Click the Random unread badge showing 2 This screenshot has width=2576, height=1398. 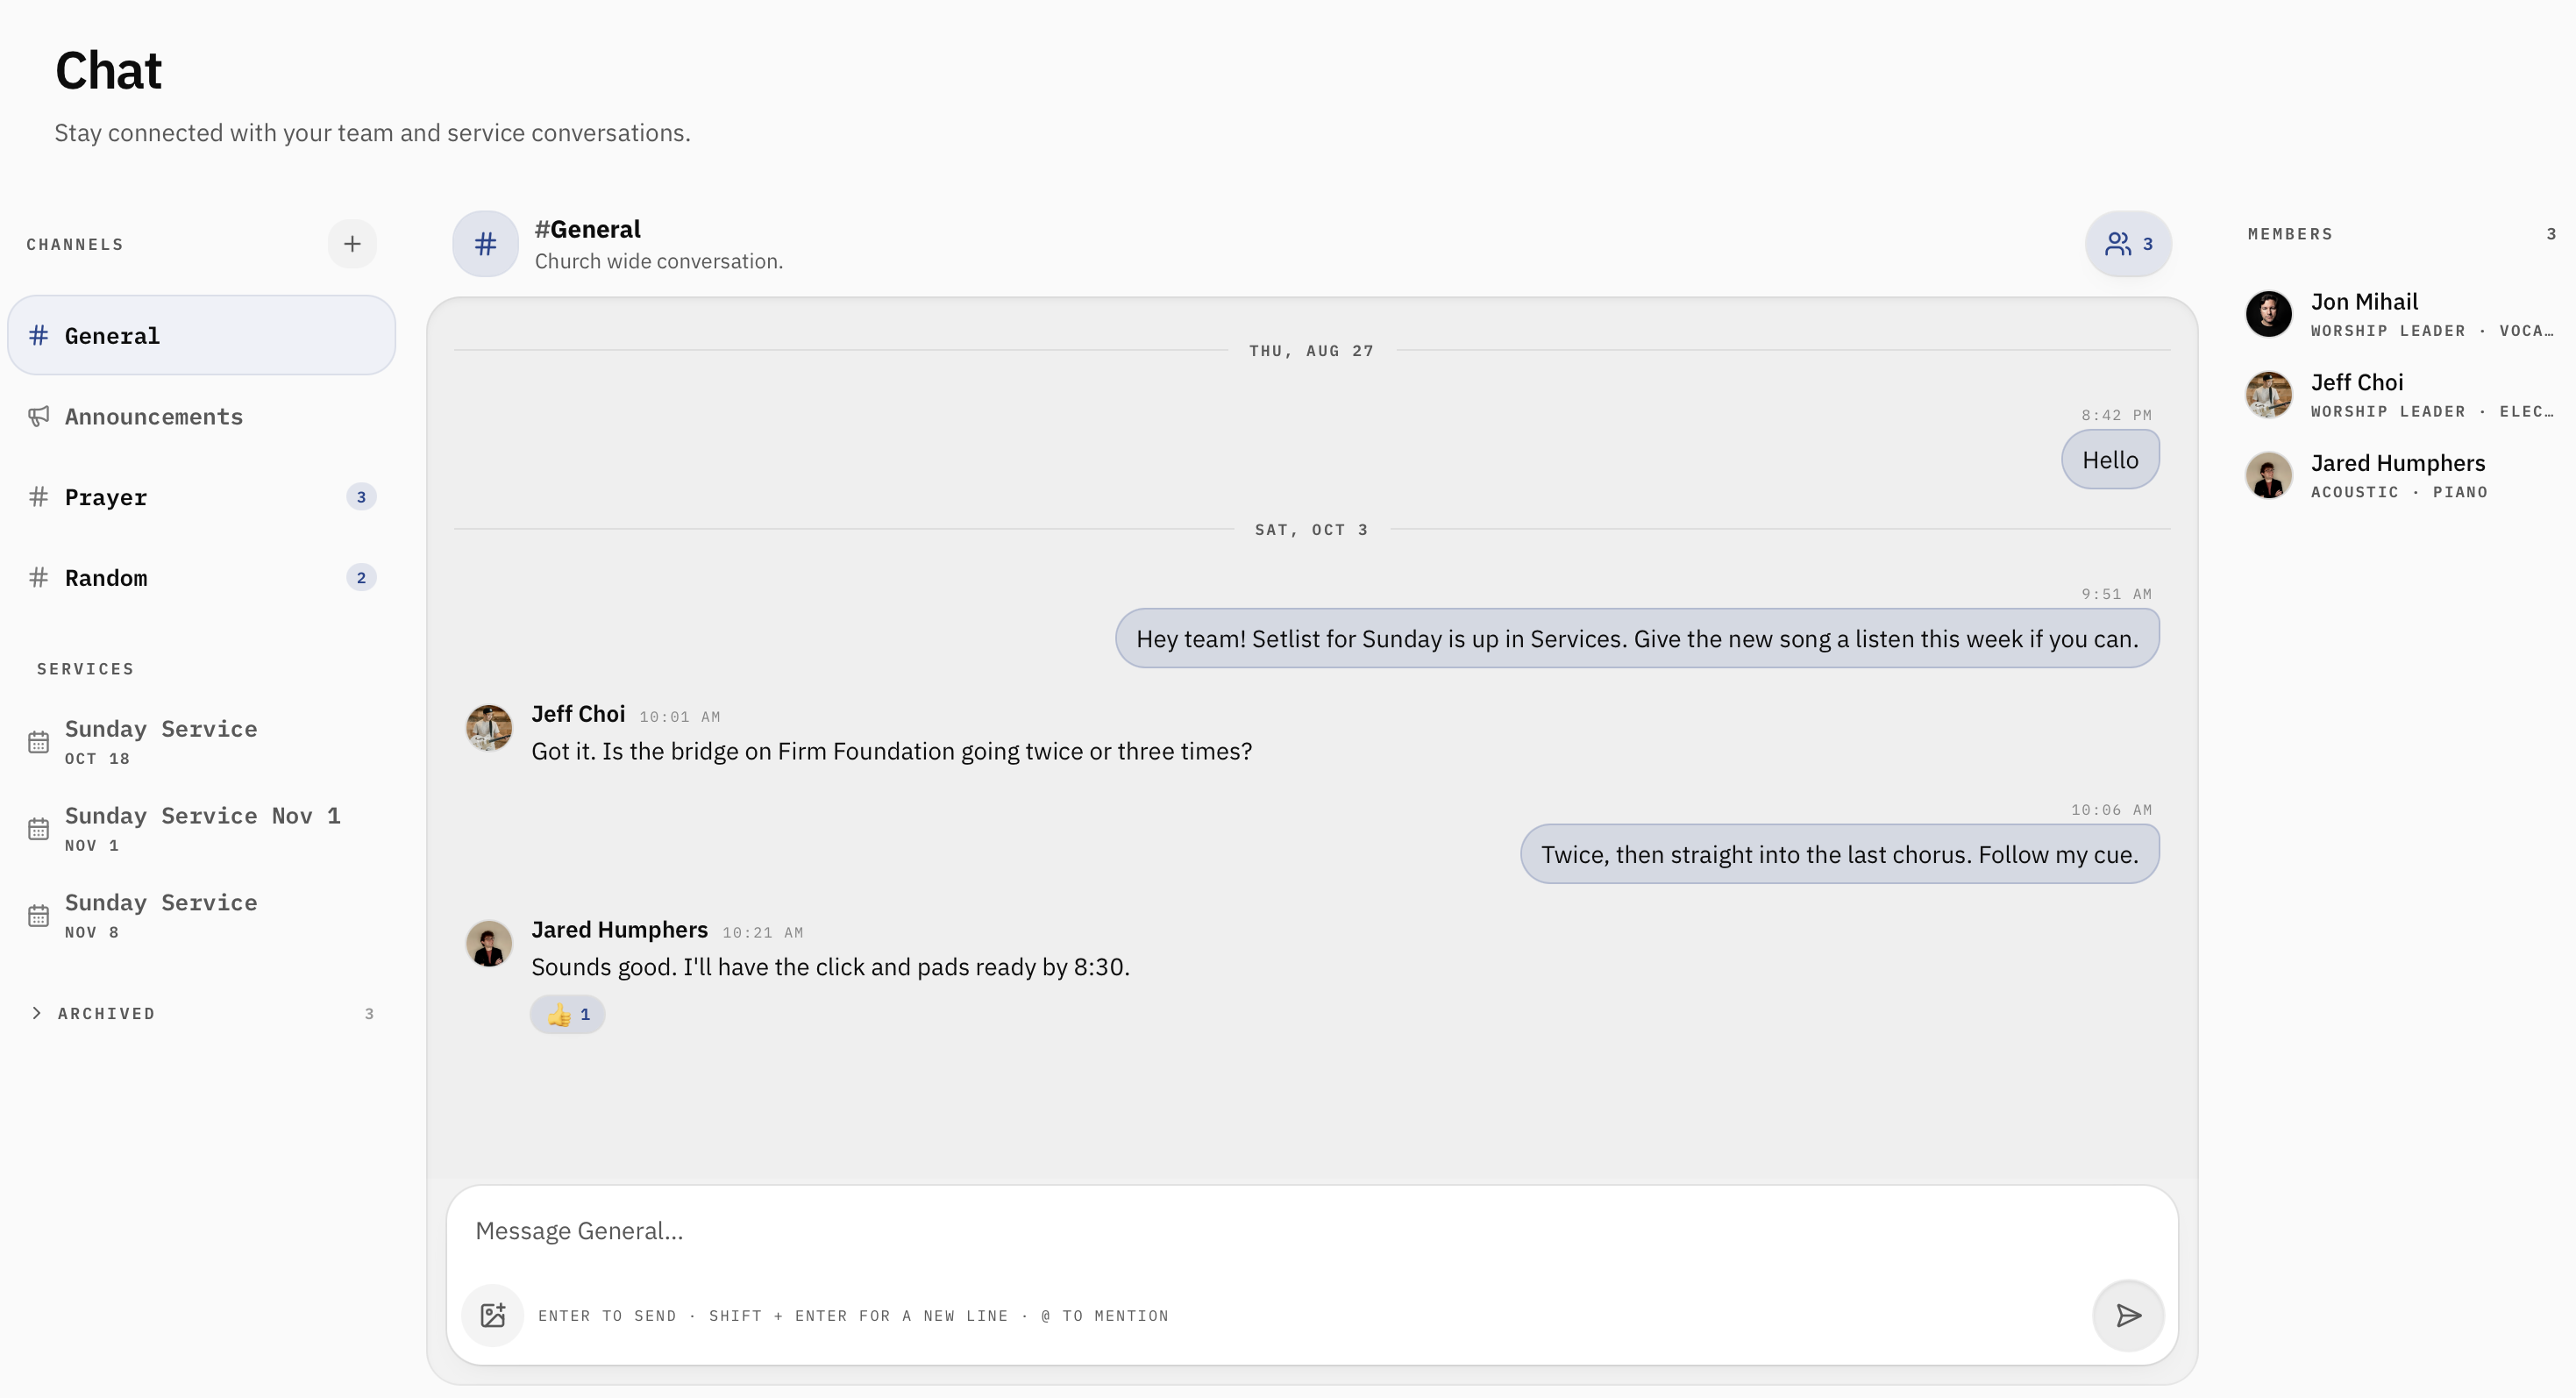361,578
